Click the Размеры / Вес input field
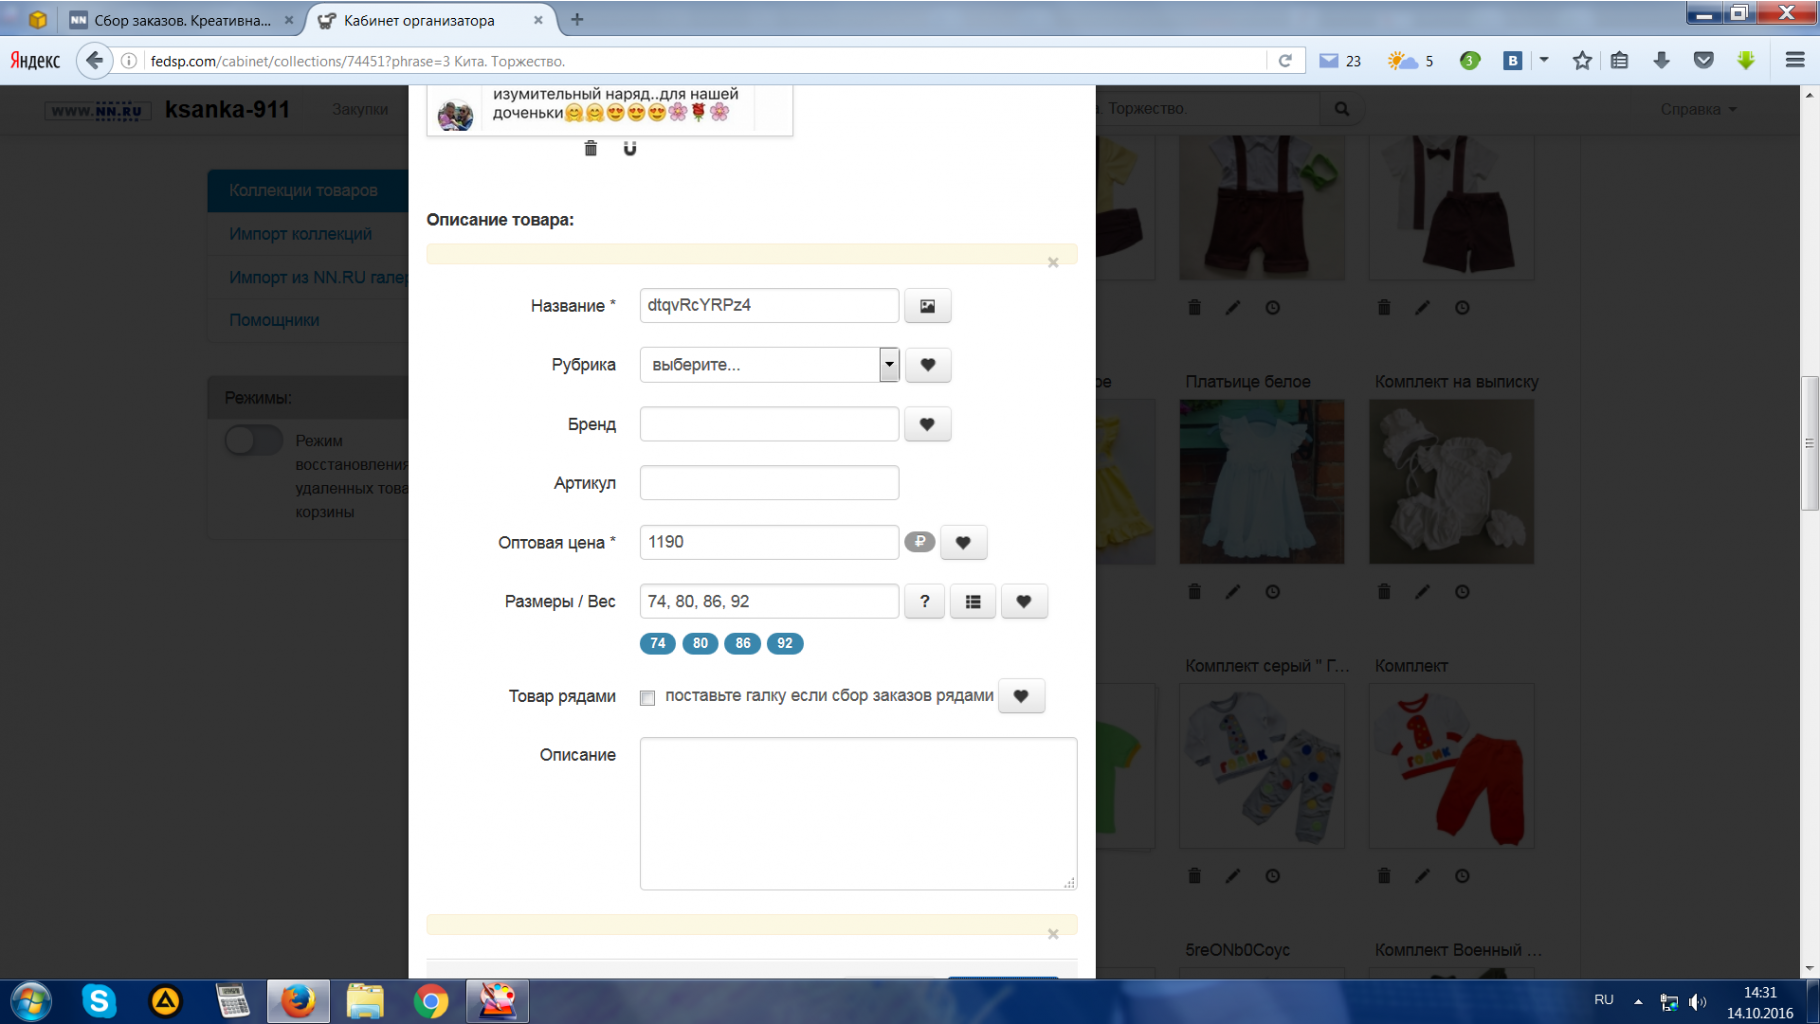1820x1024 pixels. point(769,601)
